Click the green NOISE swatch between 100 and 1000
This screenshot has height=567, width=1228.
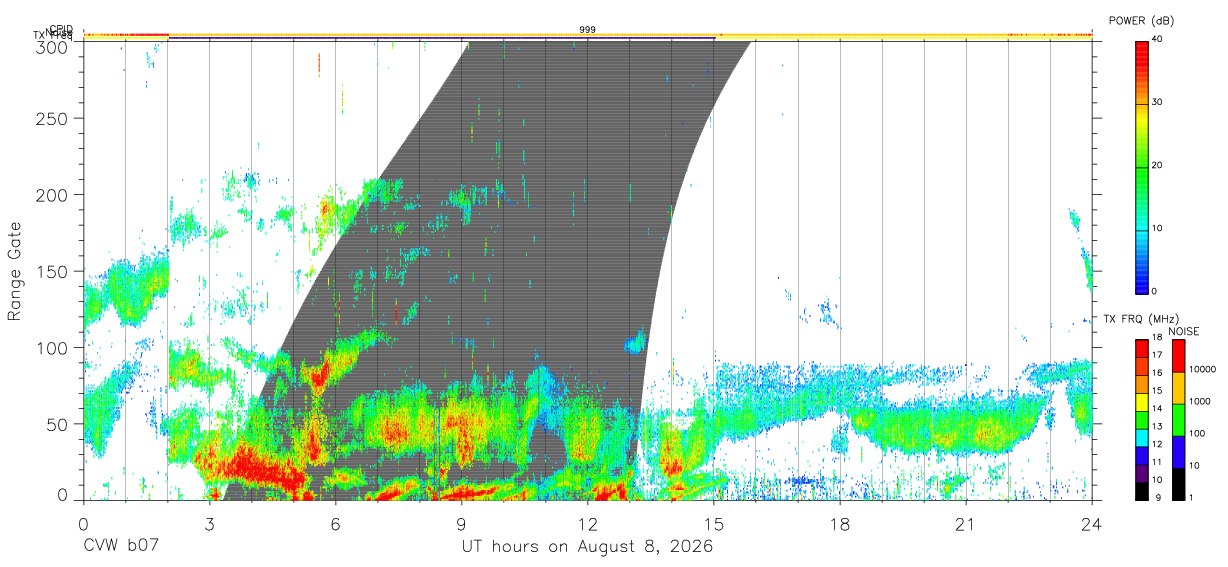[x=1178, y=419]
